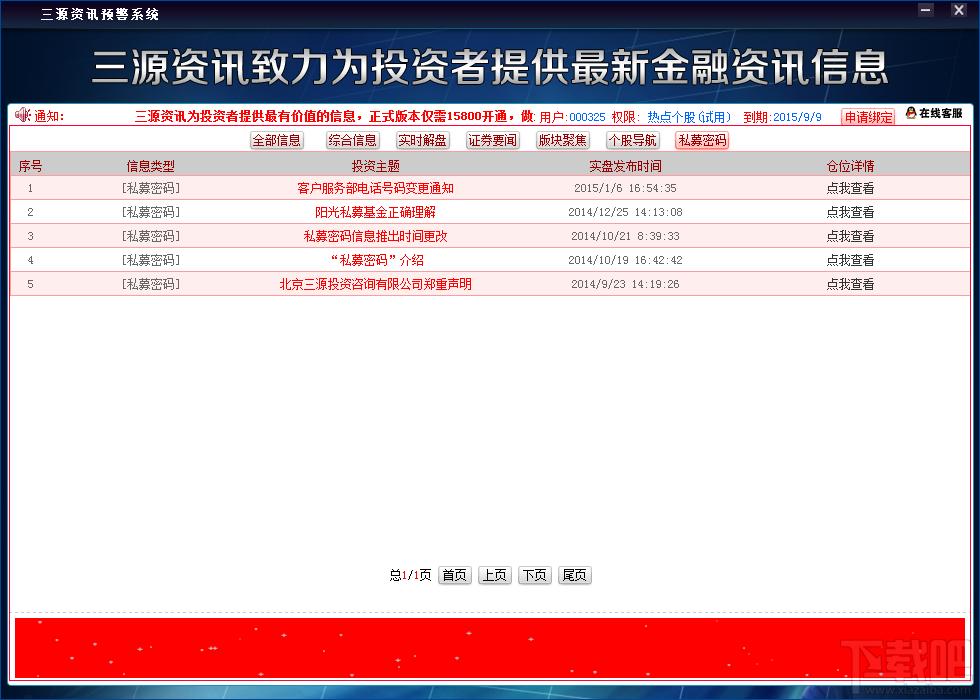The image size is (980, 700).
Task: Click the date 2015/1/6 16:54:35
Action: pos(625,188)
